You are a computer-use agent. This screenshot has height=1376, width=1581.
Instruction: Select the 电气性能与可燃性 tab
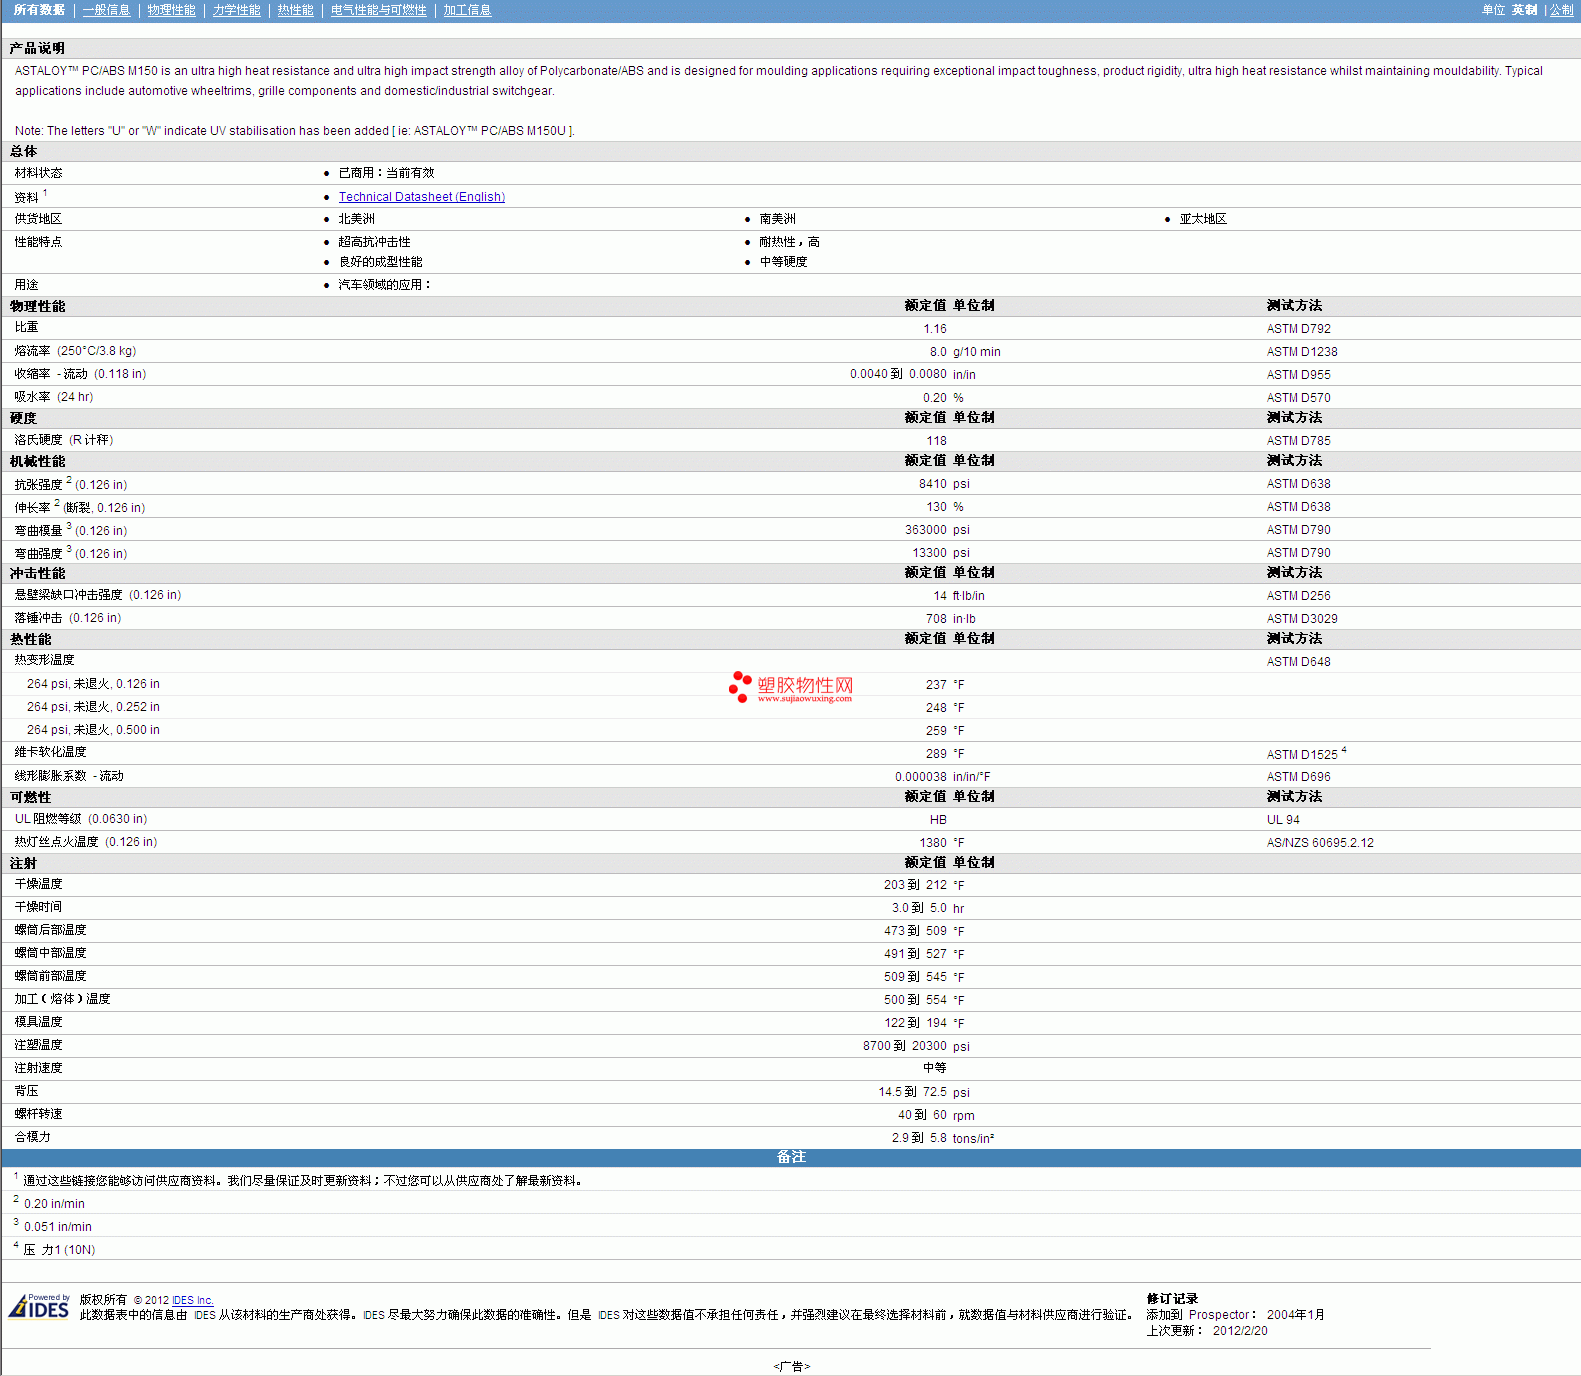(378, 10)
